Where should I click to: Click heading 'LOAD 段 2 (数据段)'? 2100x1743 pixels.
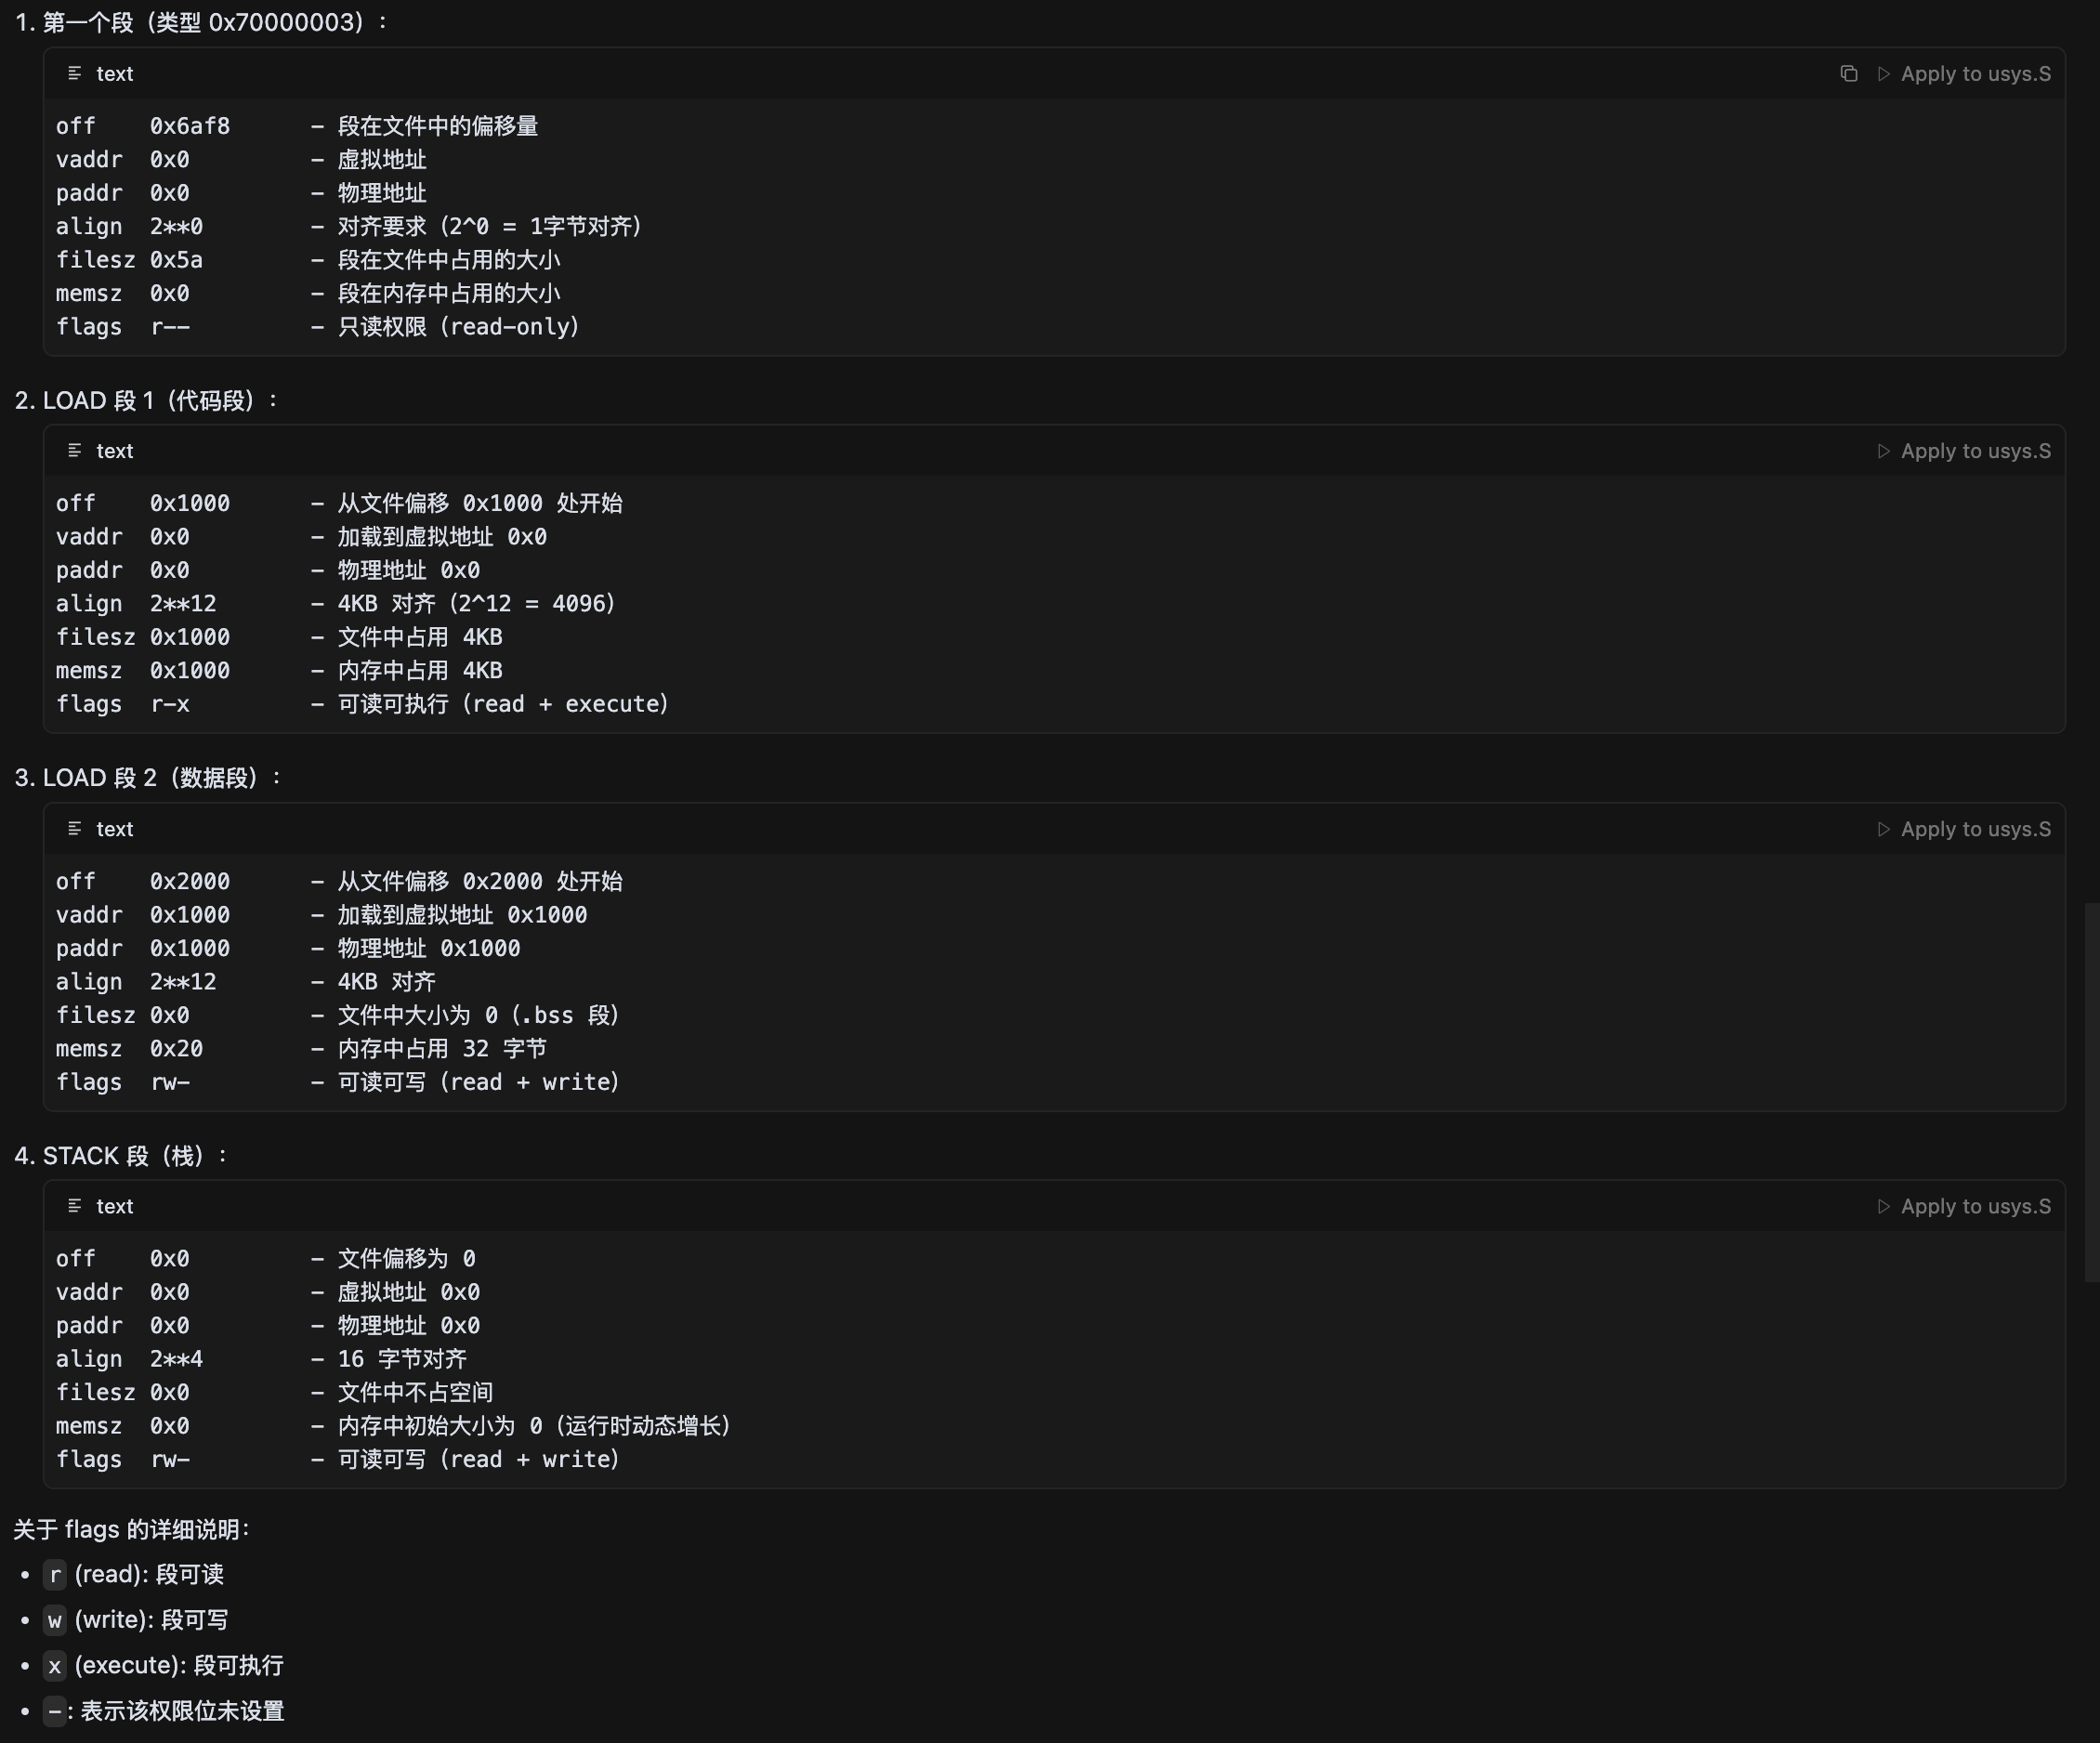coord(150,778)
